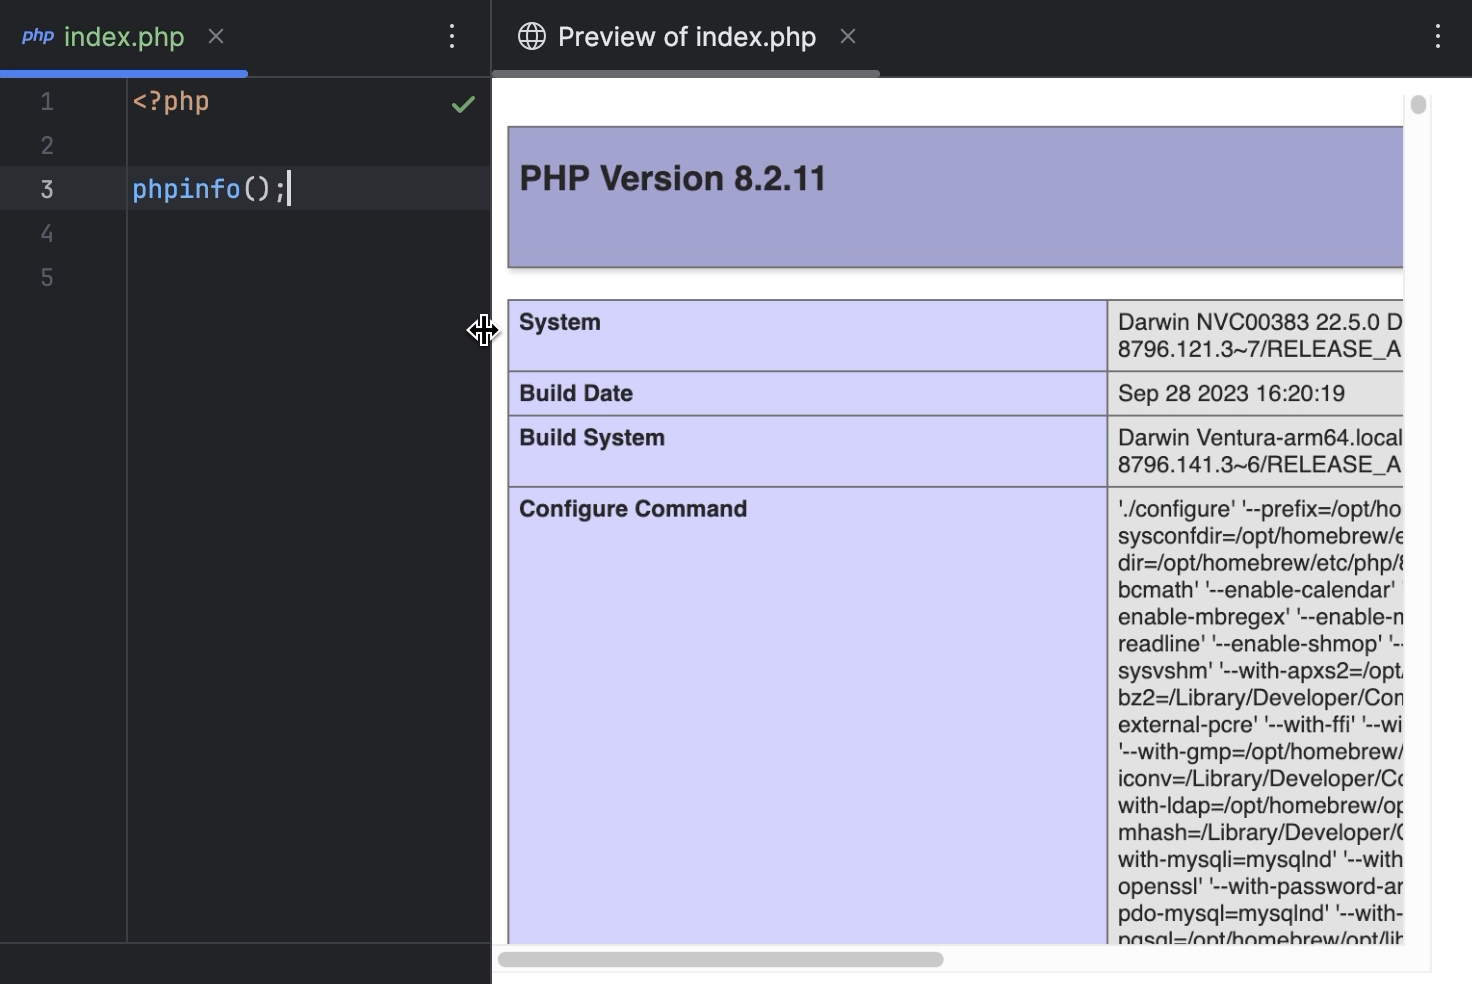Viewport: 1472px width, 984px height.
Task: Click the System row in the info table
Action: 559,322
